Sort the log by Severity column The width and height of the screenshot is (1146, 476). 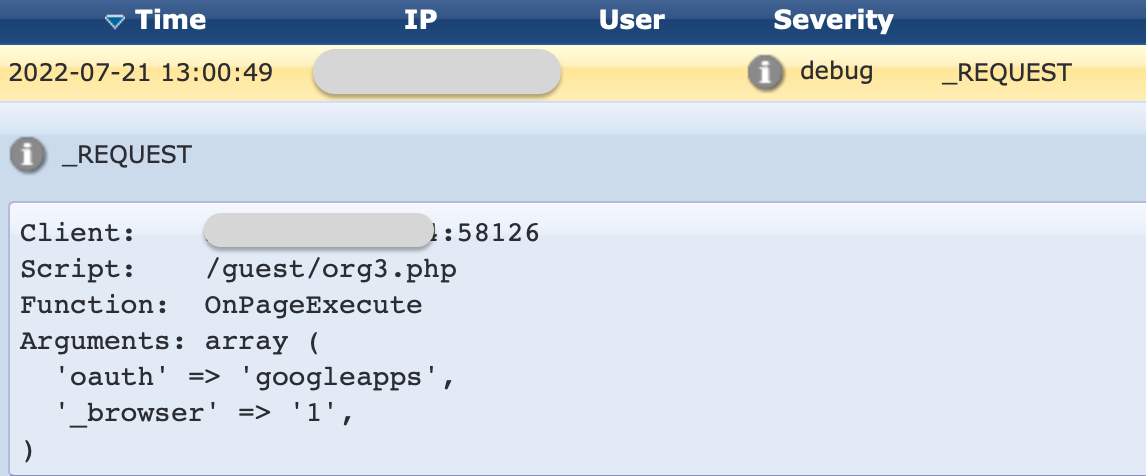pos(833,20)
